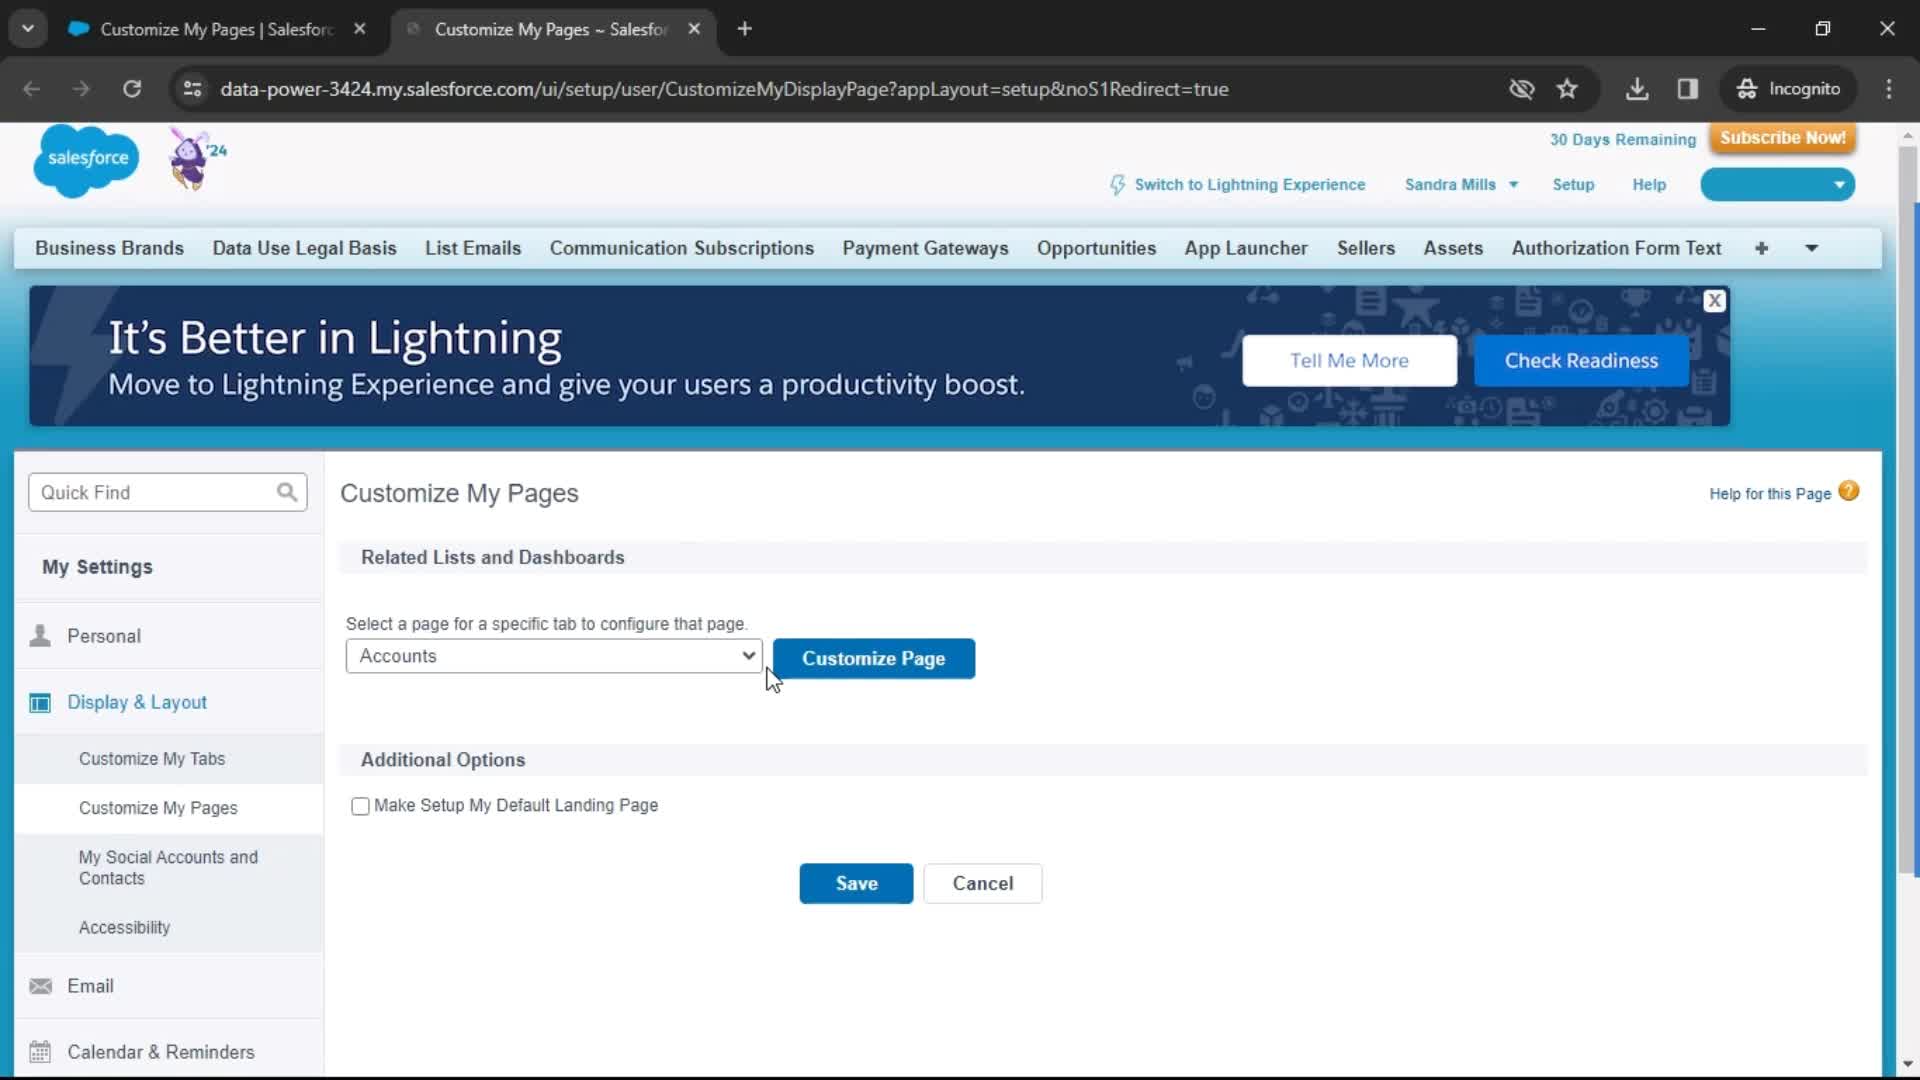This screenshot has width=1920, height=1080.
Task: Reload the page with browser refresh icon
Action: pos(132,89)
